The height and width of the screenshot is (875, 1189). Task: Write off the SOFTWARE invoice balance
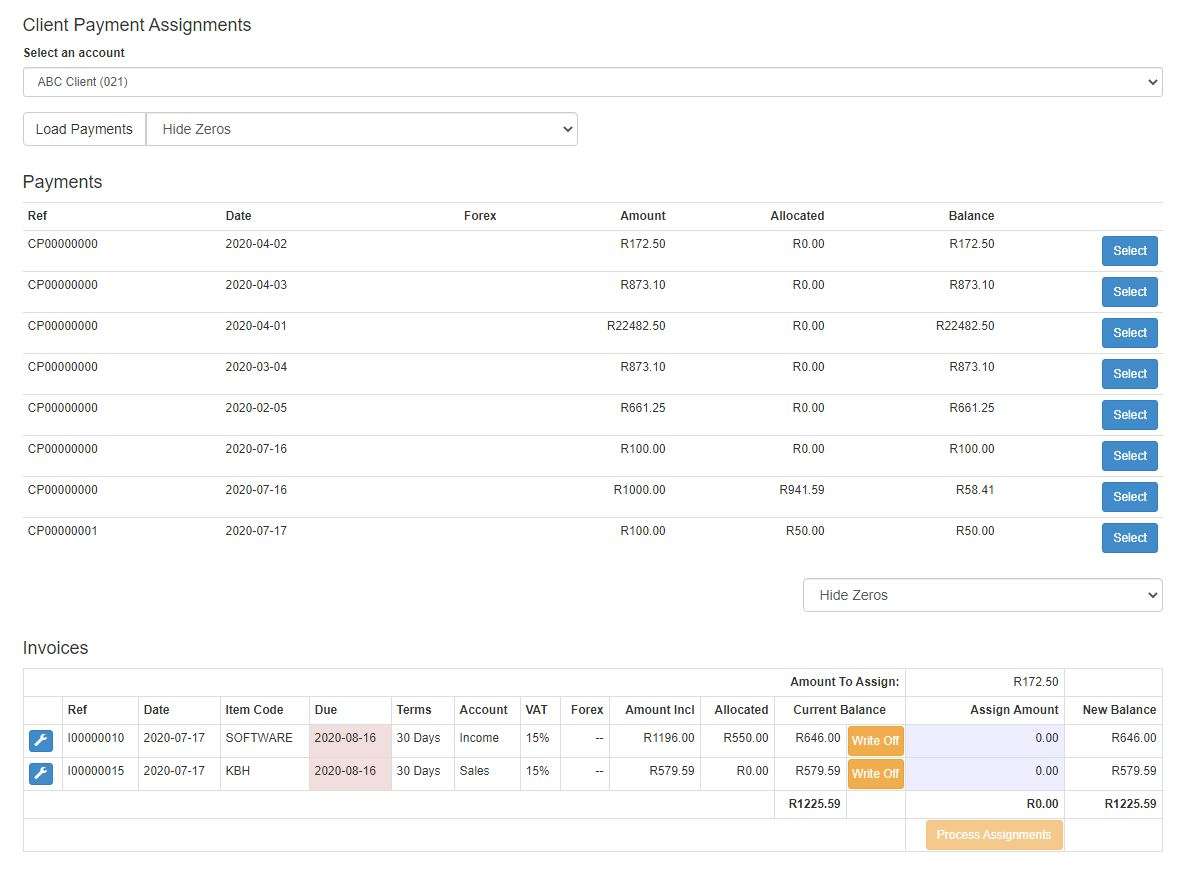[x=875, y=741]
